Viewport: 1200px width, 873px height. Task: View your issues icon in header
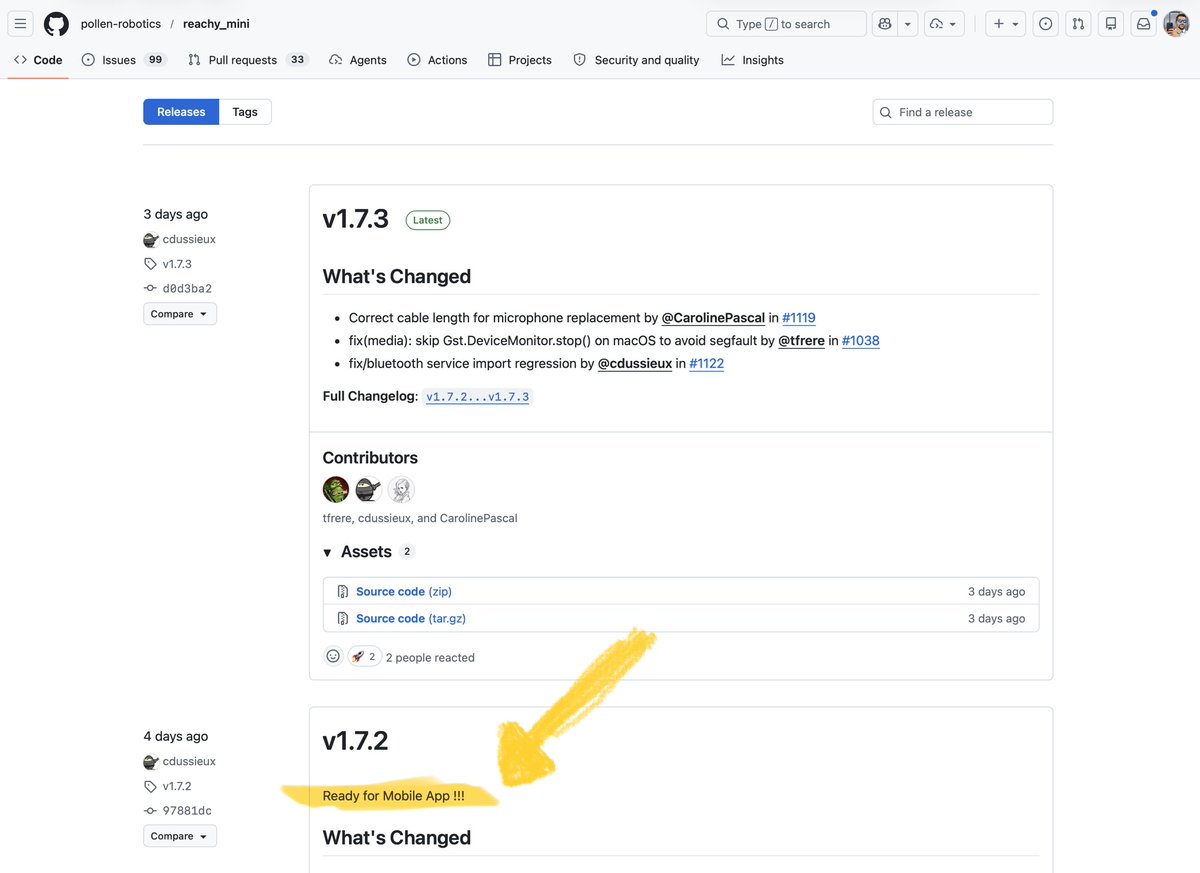point(1046,24)
